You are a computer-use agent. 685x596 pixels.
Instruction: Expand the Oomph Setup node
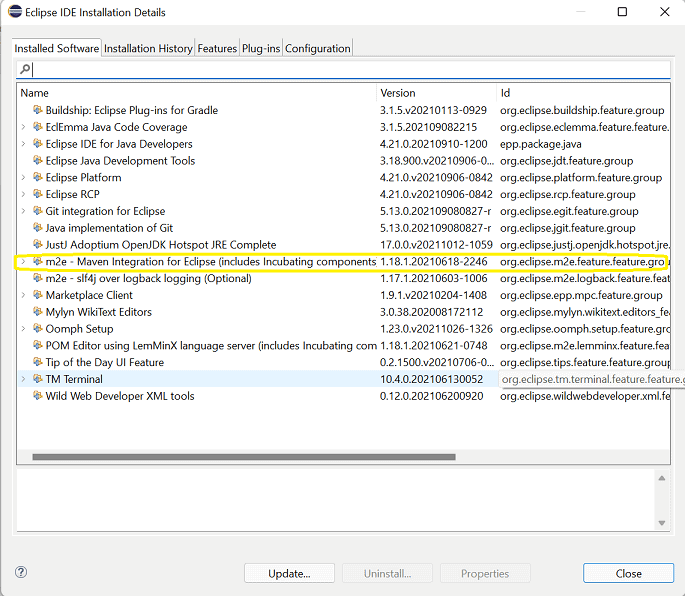[23, 328]
